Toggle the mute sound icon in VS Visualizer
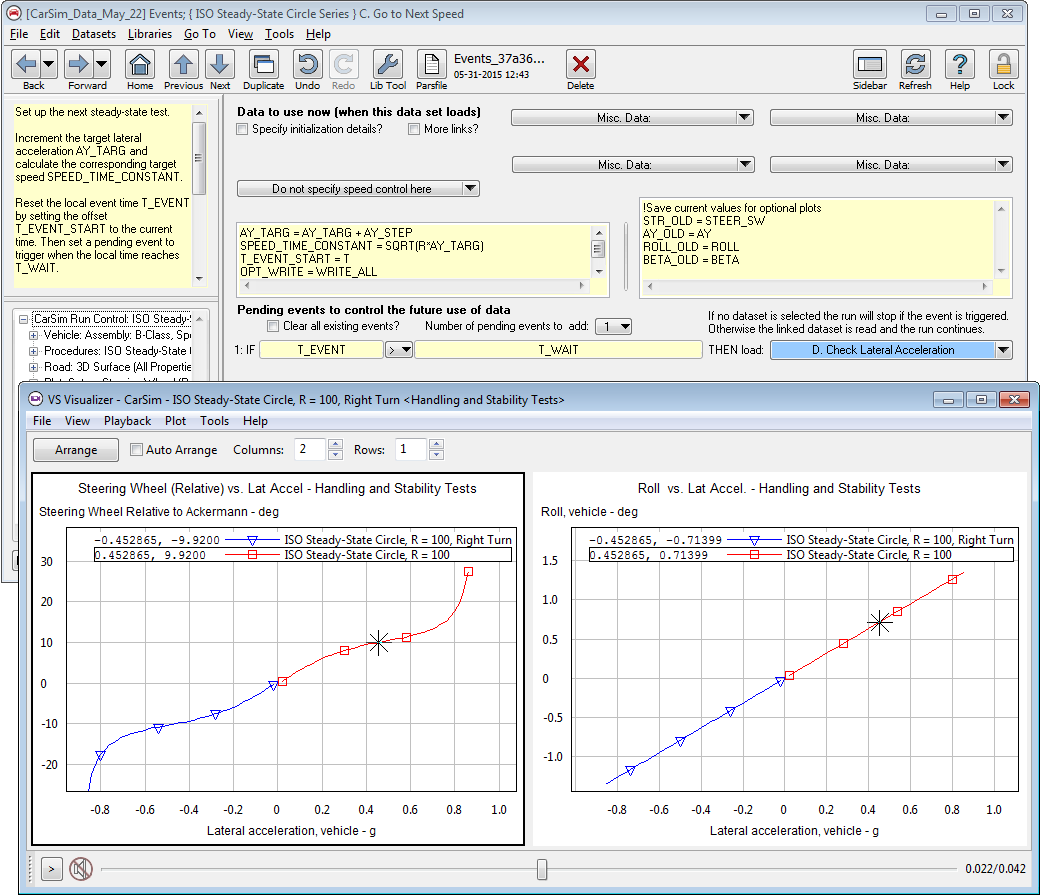The width and height of the screenshot is (1041, 896). pyautogui.click(x=81, y=868)
